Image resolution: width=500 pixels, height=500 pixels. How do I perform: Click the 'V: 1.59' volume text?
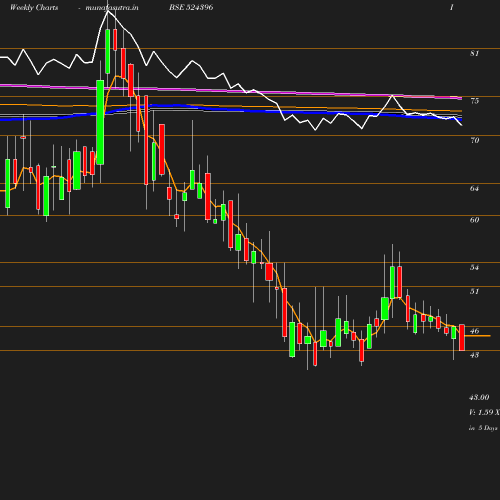click(x=481, y=412)
